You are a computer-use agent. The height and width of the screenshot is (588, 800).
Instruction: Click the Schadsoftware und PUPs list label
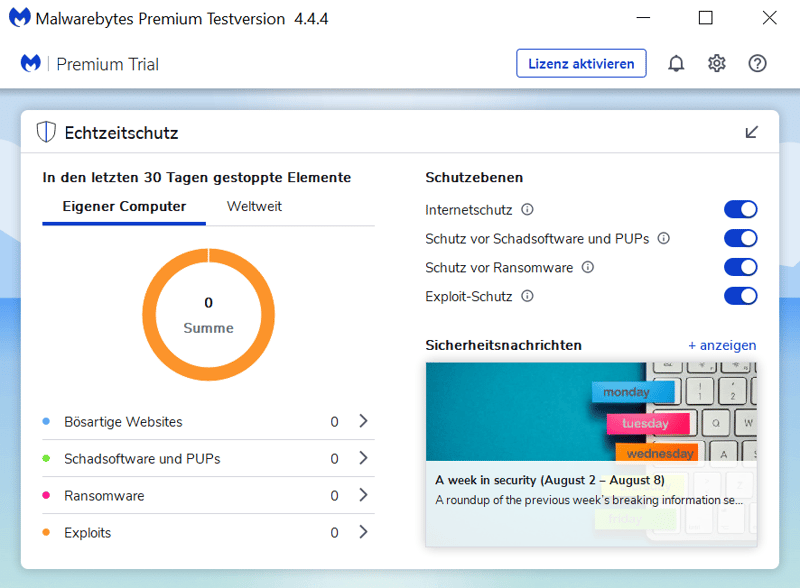tap(142, 459)
